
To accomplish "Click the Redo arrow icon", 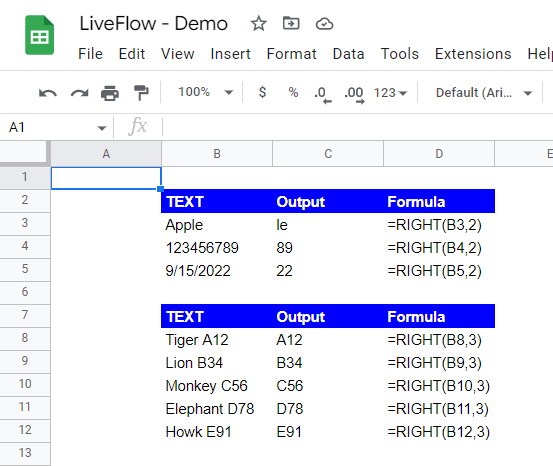I will point(79,93).
